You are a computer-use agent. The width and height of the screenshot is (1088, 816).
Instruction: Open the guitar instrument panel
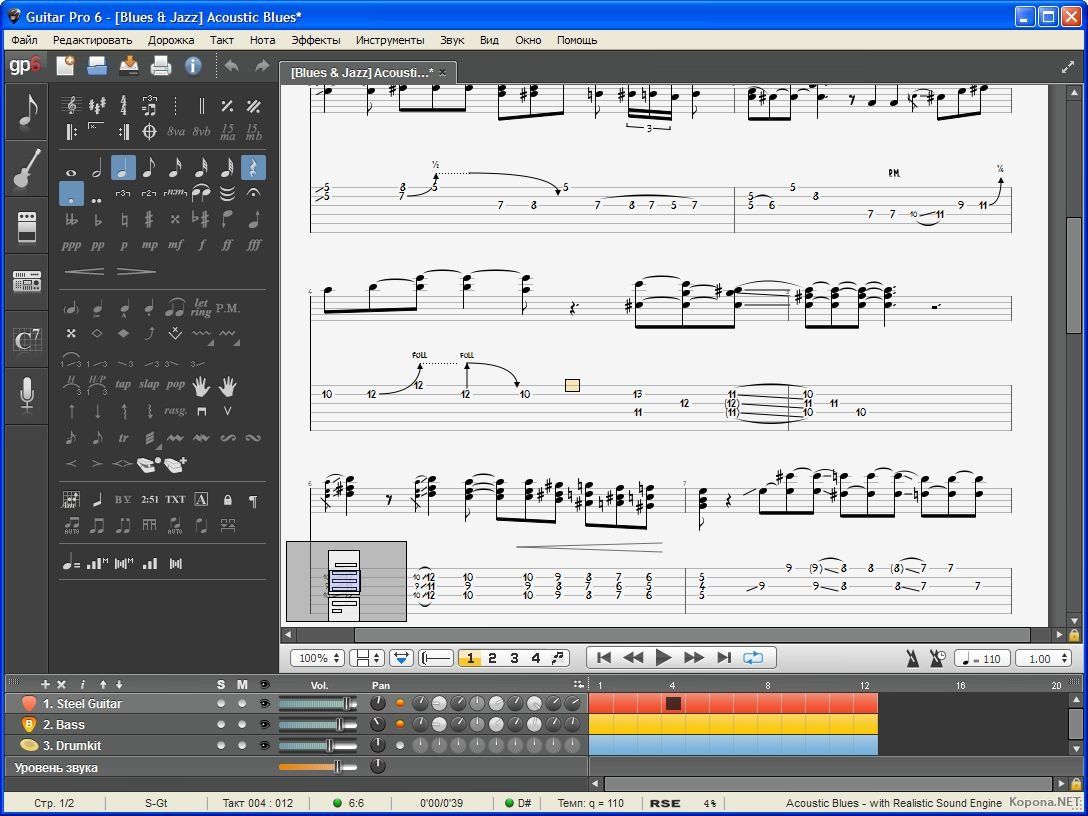coord(26,168)
